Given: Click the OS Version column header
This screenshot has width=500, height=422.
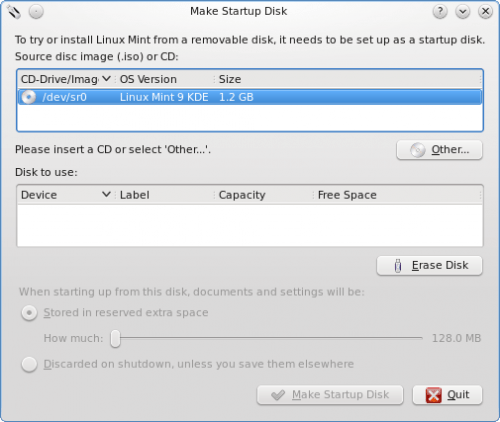Looking at the screenshot, I should [x=165, y=79].
